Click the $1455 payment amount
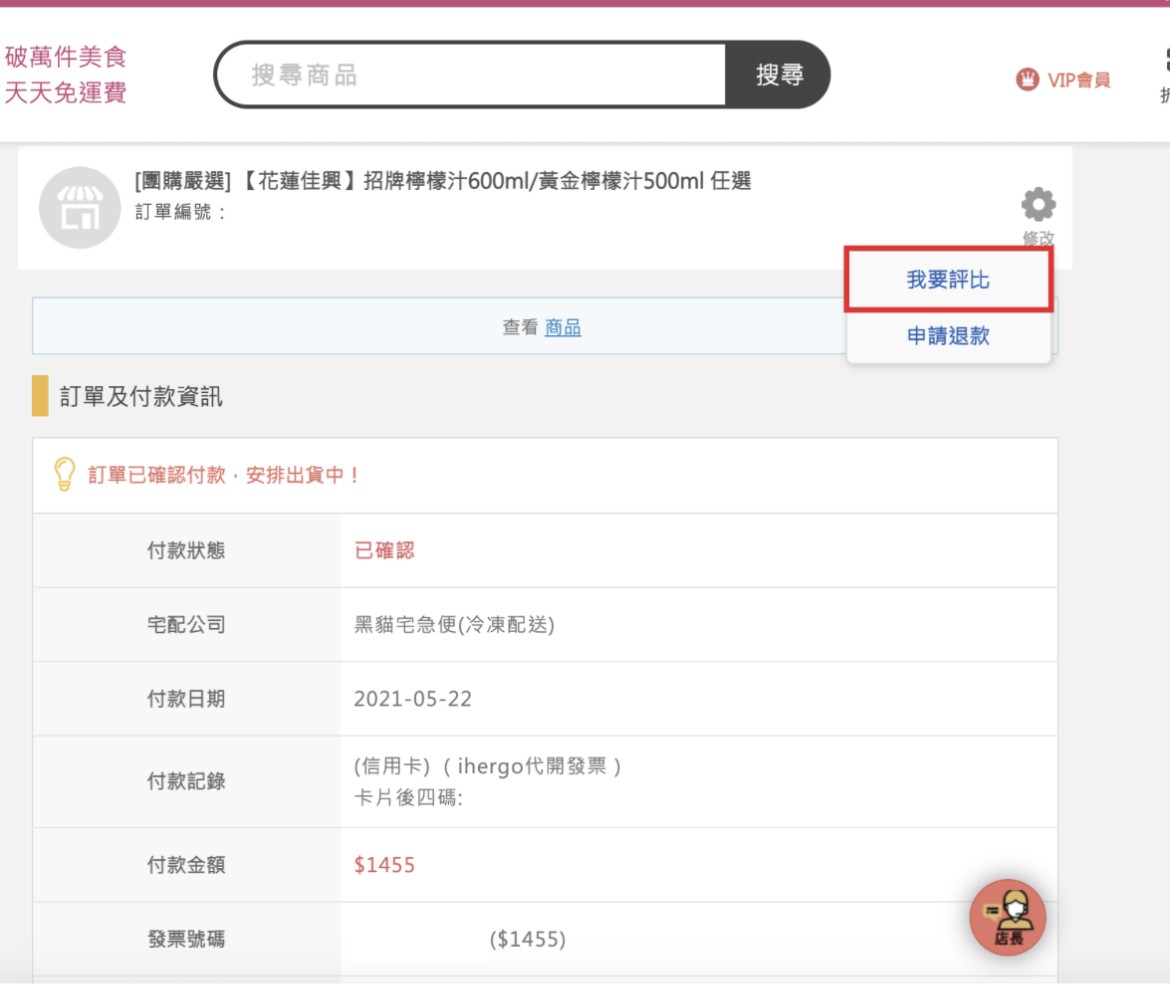 (384, 865)
